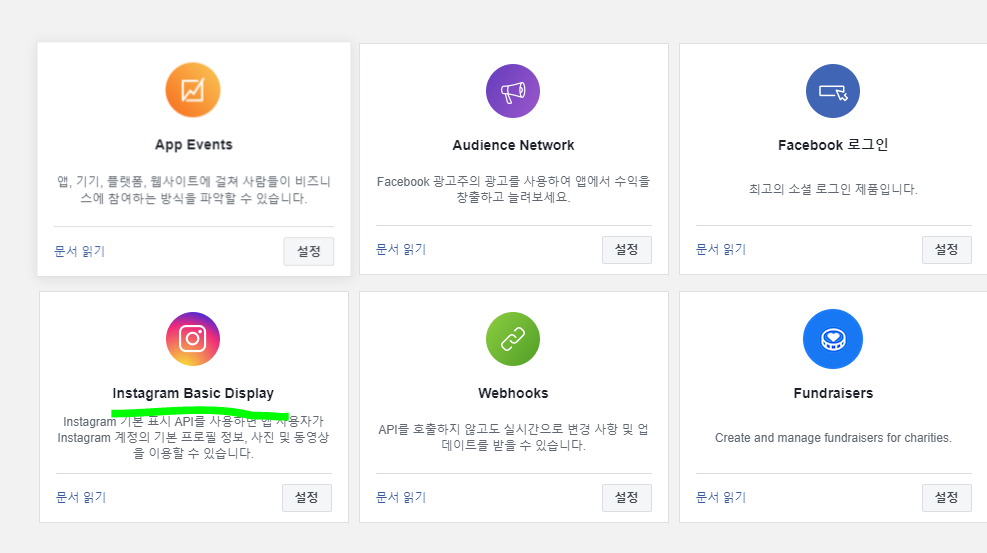Read docs for Instagram Basic Display
The height and width of the screenshot is (553, 987).
pyautogui.click(x=81, y=497)
